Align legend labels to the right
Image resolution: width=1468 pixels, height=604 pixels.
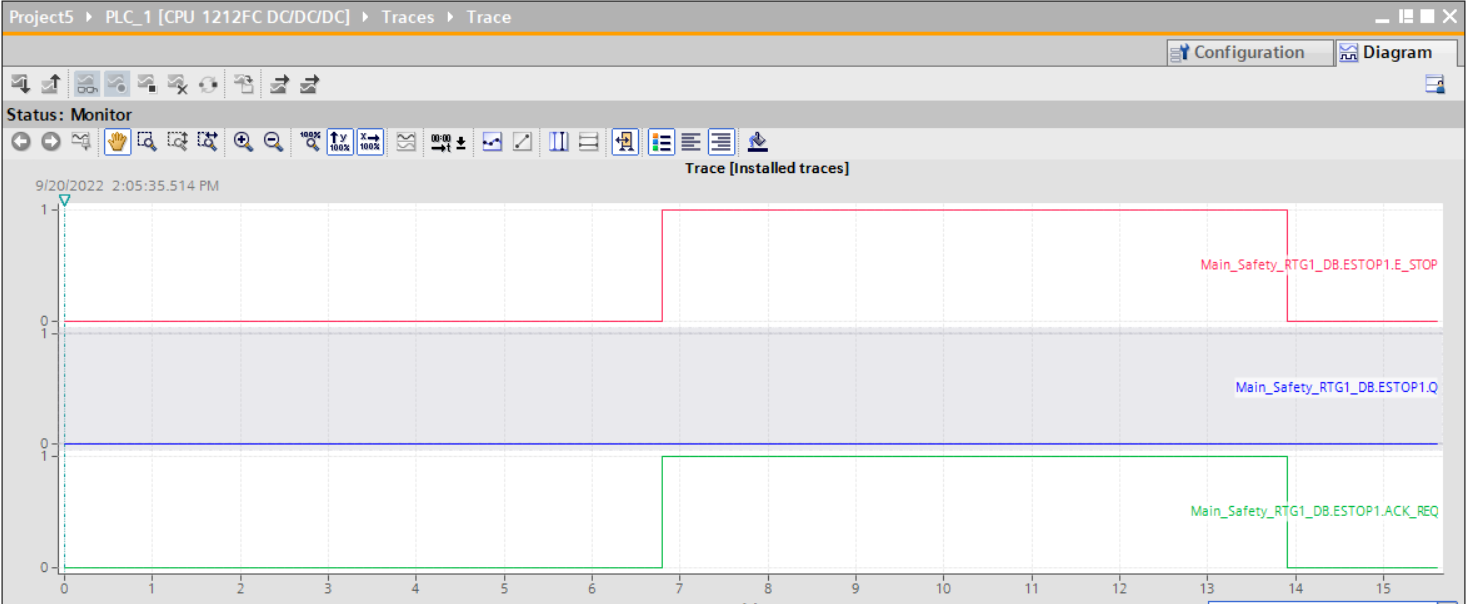click(721, 142)
